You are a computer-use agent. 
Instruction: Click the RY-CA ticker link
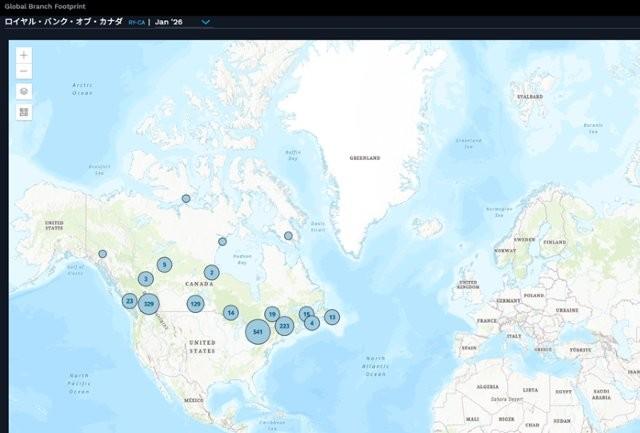137,21
